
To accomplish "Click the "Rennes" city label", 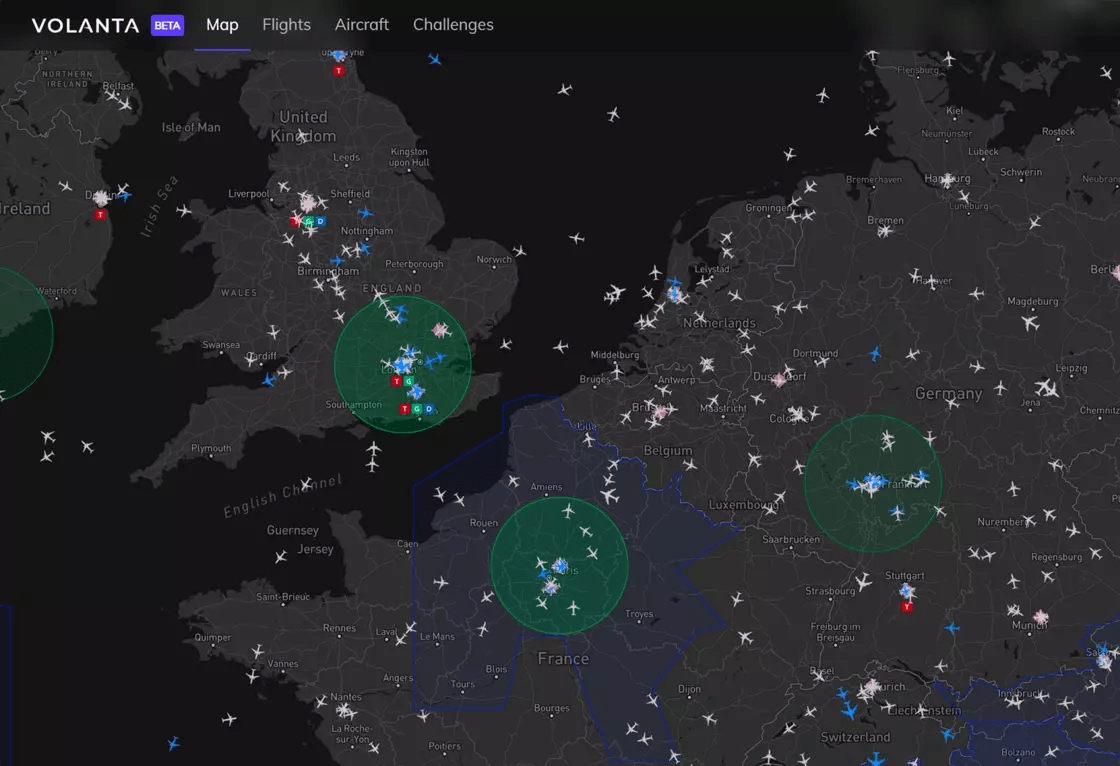I will (x=339, y=628).
